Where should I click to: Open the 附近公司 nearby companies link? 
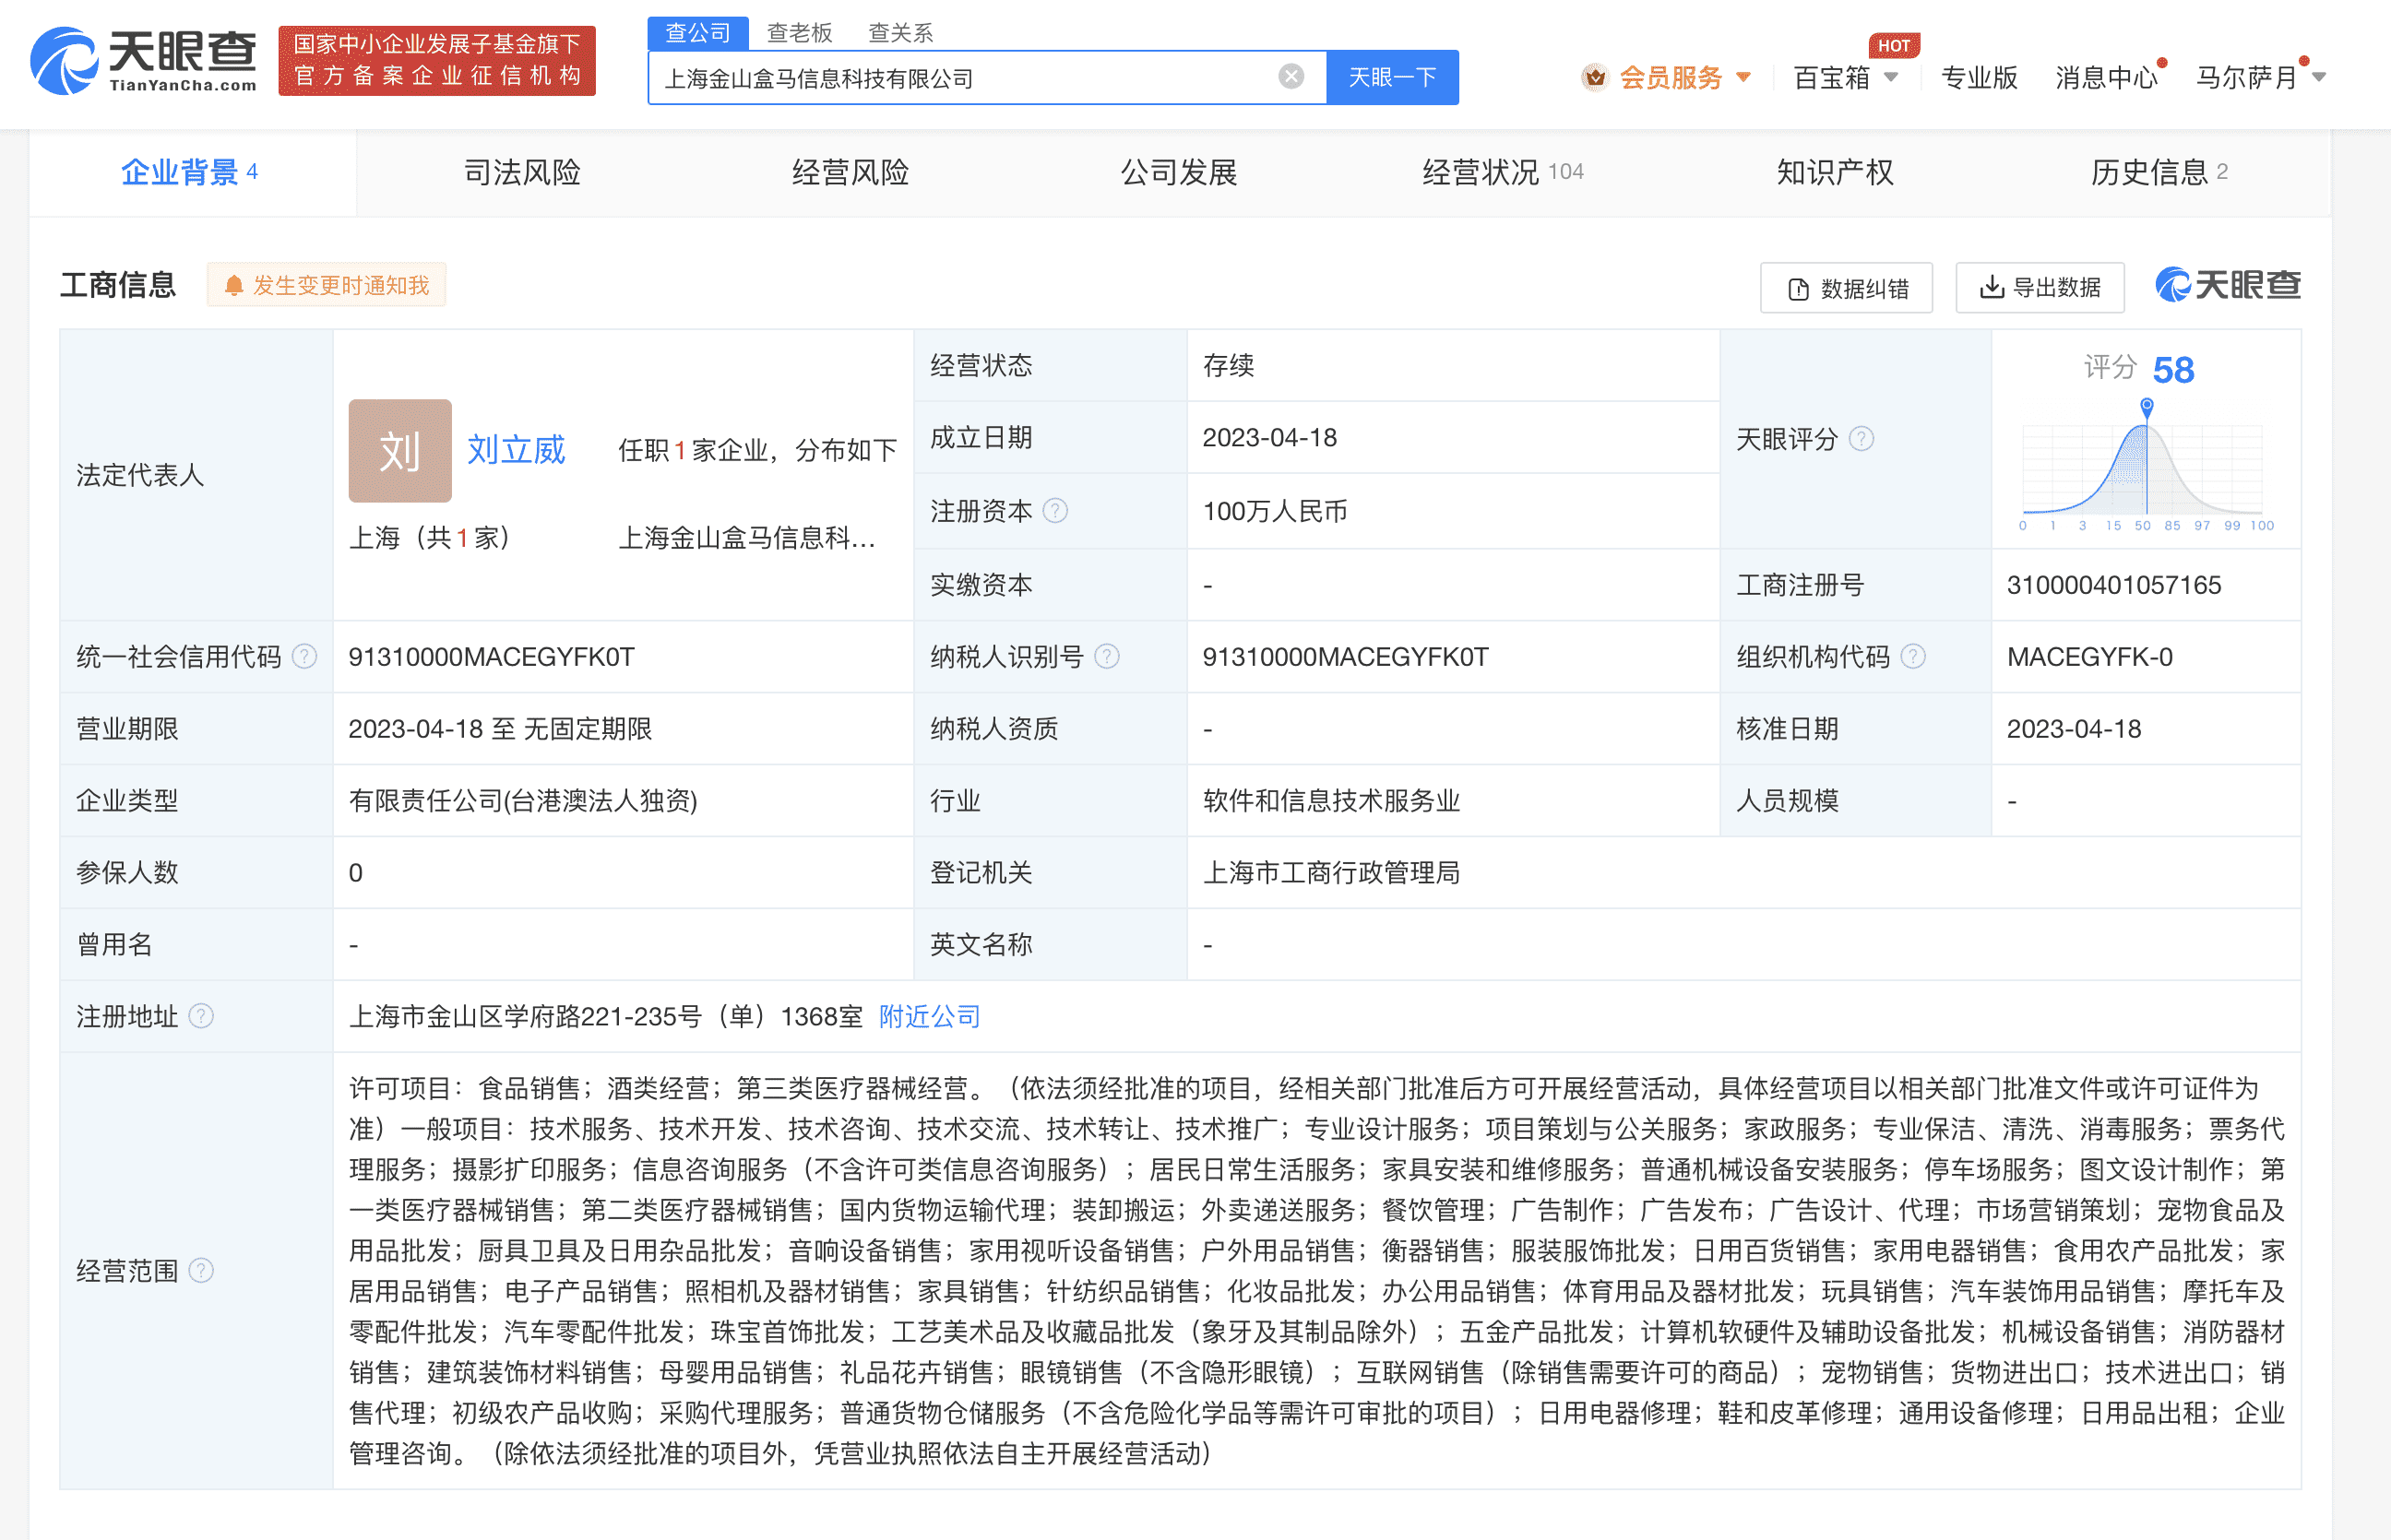[928, 1016]
